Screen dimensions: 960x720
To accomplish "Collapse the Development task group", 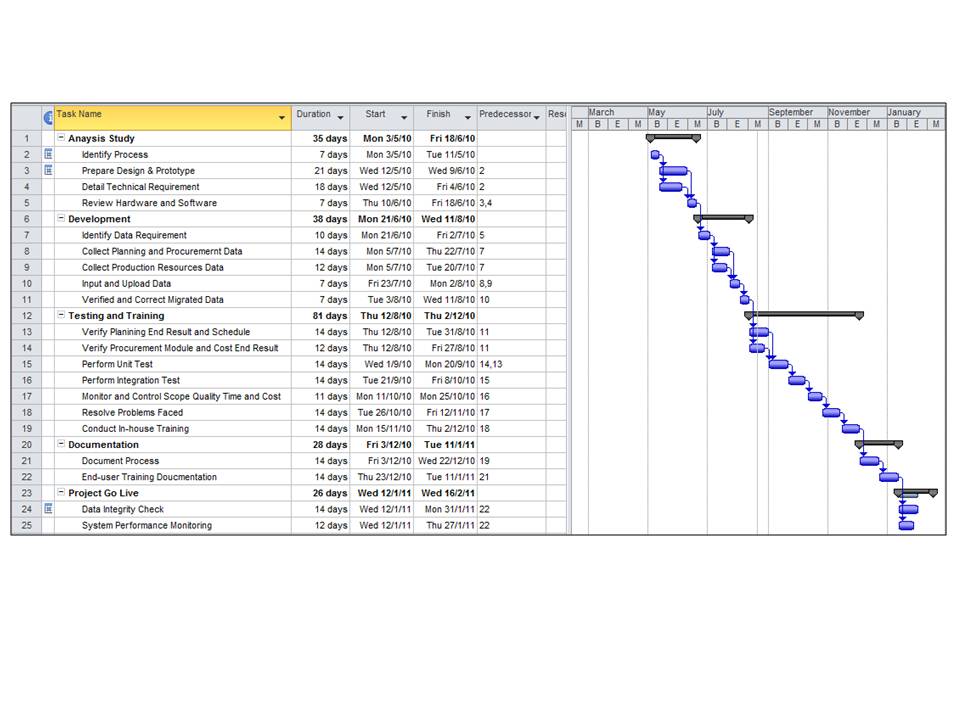I will [x=59, y=219].
